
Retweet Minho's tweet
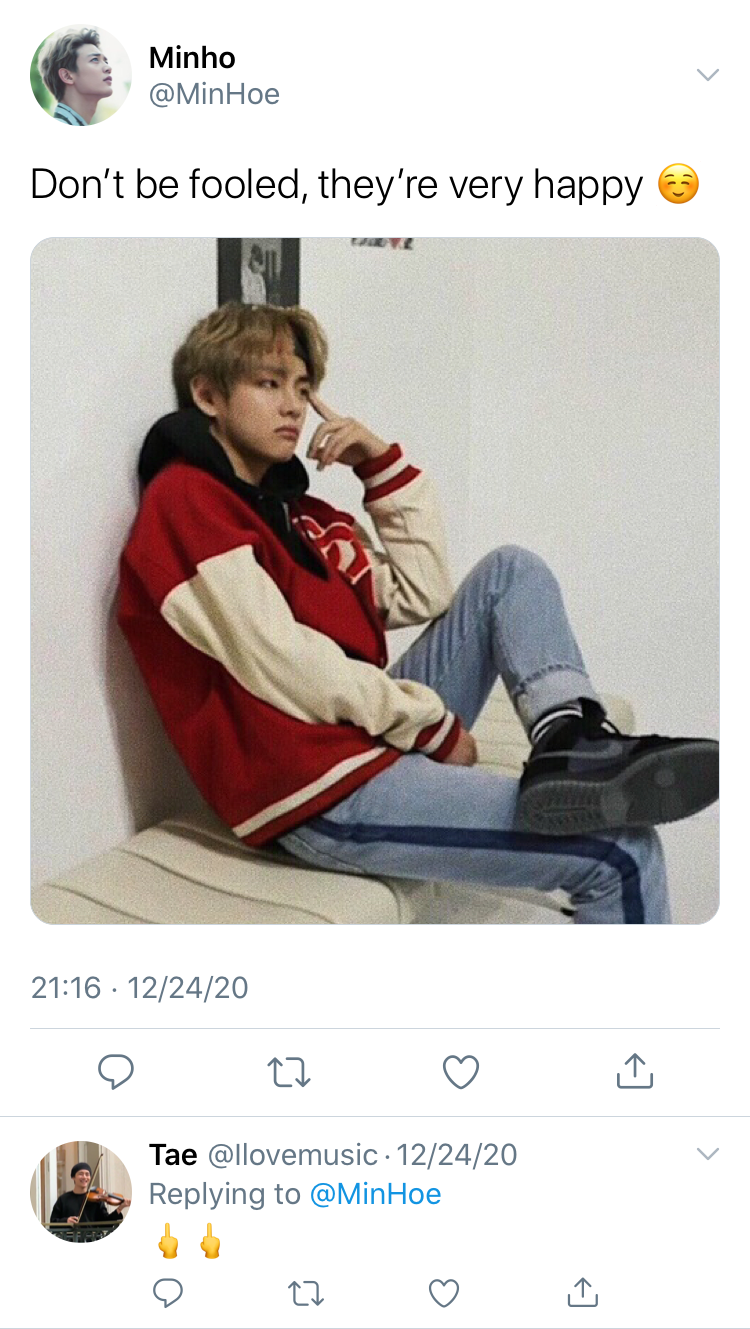coord(290,1073)
